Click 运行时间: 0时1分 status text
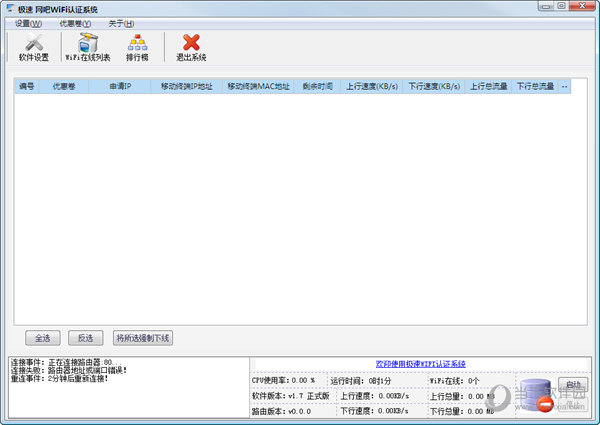Viewport: 600px width, 425px height. click(x=360, y=381)
